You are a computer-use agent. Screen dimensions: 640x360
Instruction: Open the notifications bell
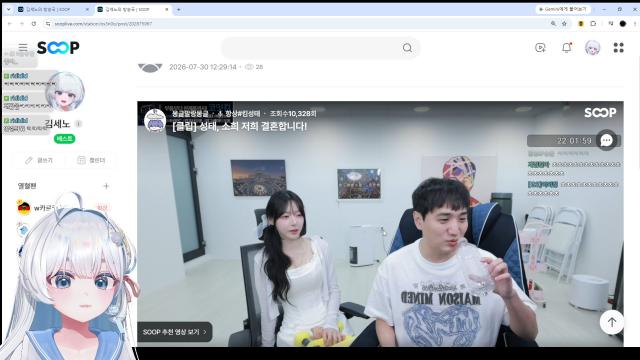(567, 48)
